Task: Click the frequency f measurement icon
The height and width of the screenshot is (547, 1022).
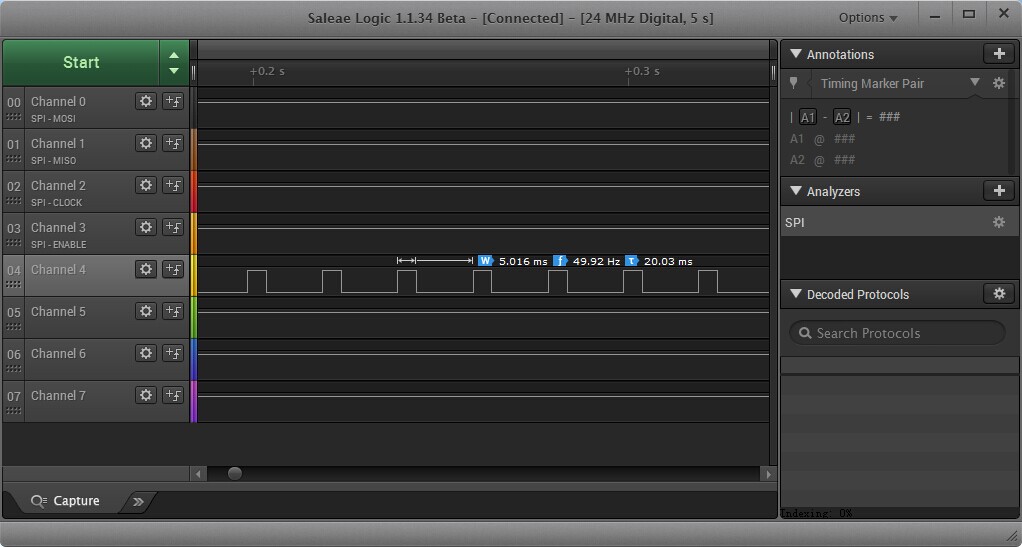Action: click(560, 261)
